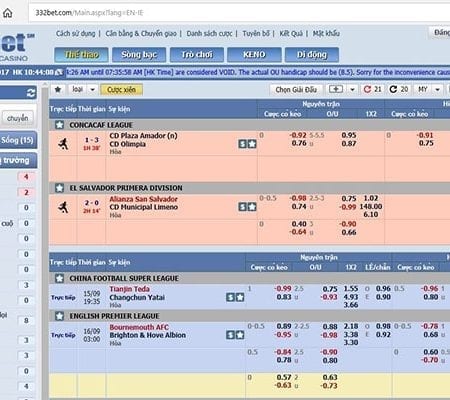Click odds 1.55 for Tianjin Teda 1X2
This screenshot has height=400, width=450.
click(x=351, y=289)
